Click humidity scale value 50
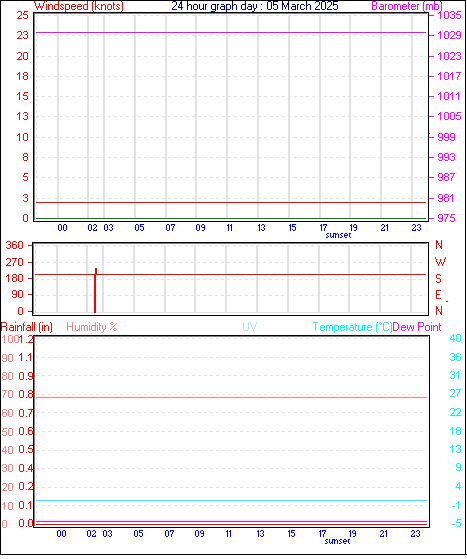The image size is (467, 559). [x=7, y=432]
